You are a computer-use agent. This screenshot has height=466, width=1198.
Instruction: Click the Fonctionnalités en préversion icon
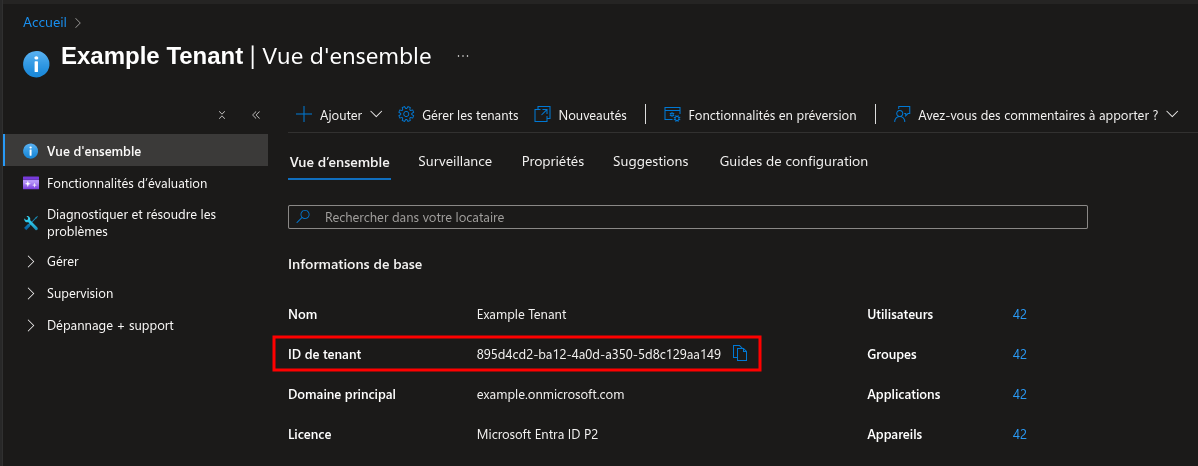pyautogui.click(x=673, y=114)
